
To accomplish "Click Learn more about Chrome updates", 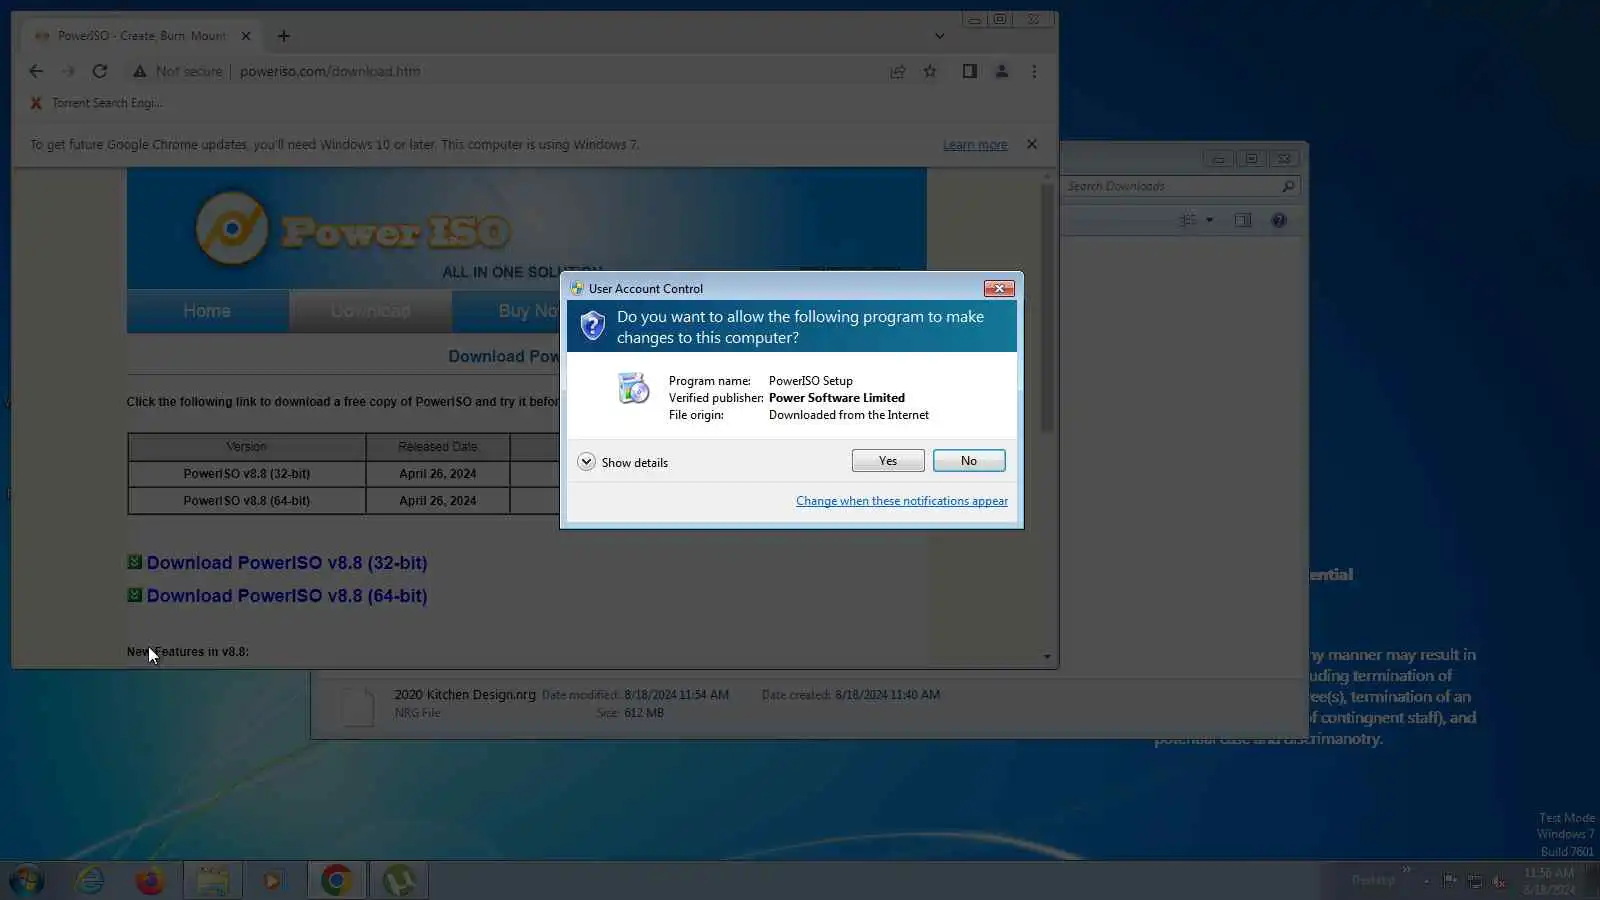I will click(975, 145).
